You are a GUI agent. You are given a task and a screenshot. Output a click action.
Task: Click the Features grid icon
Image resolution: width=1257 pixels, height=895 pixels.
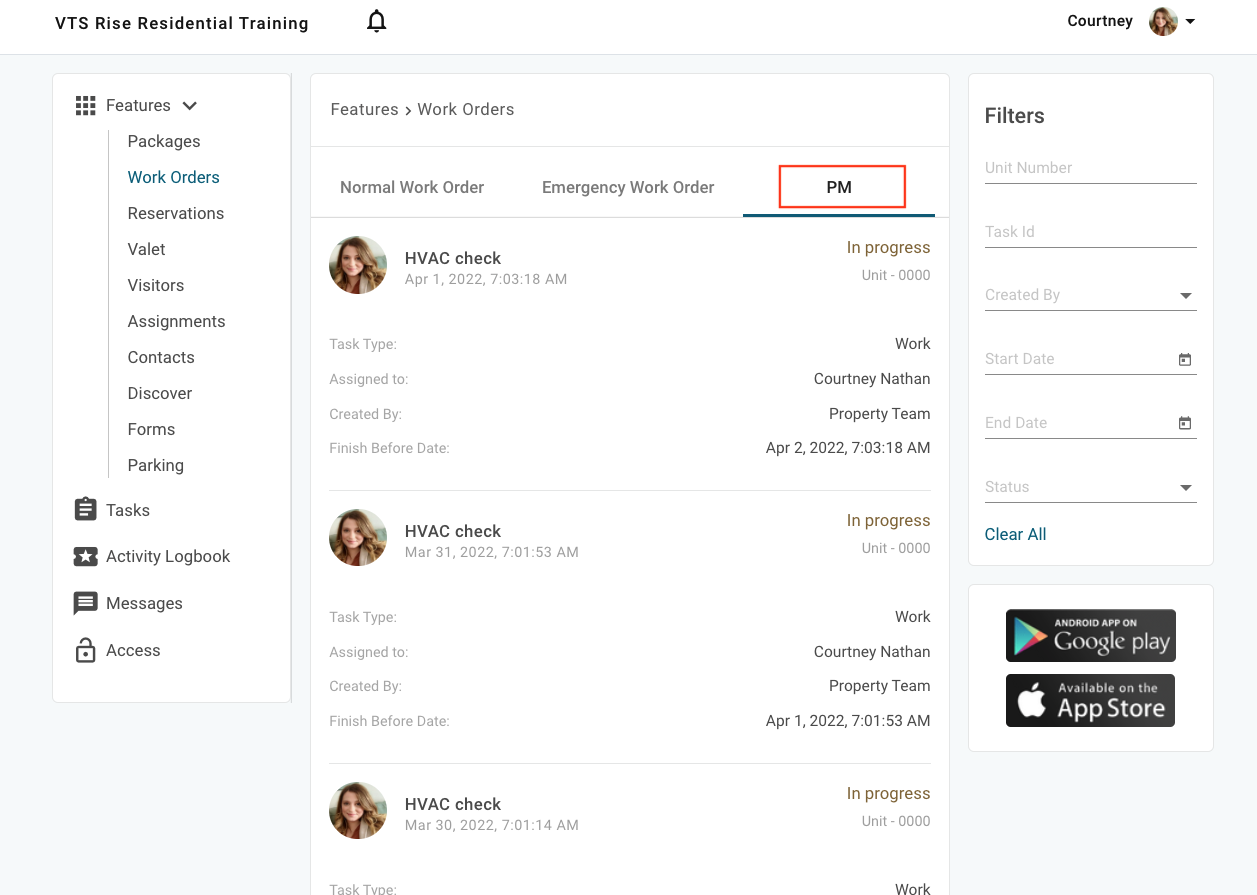coord(86,106)
